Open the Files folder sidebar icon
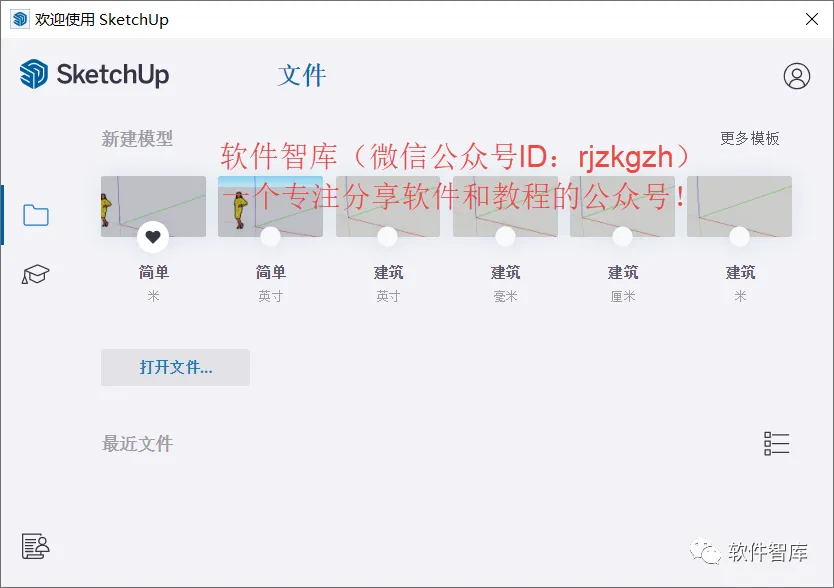 pyautogui.click(x=36, y=215)
